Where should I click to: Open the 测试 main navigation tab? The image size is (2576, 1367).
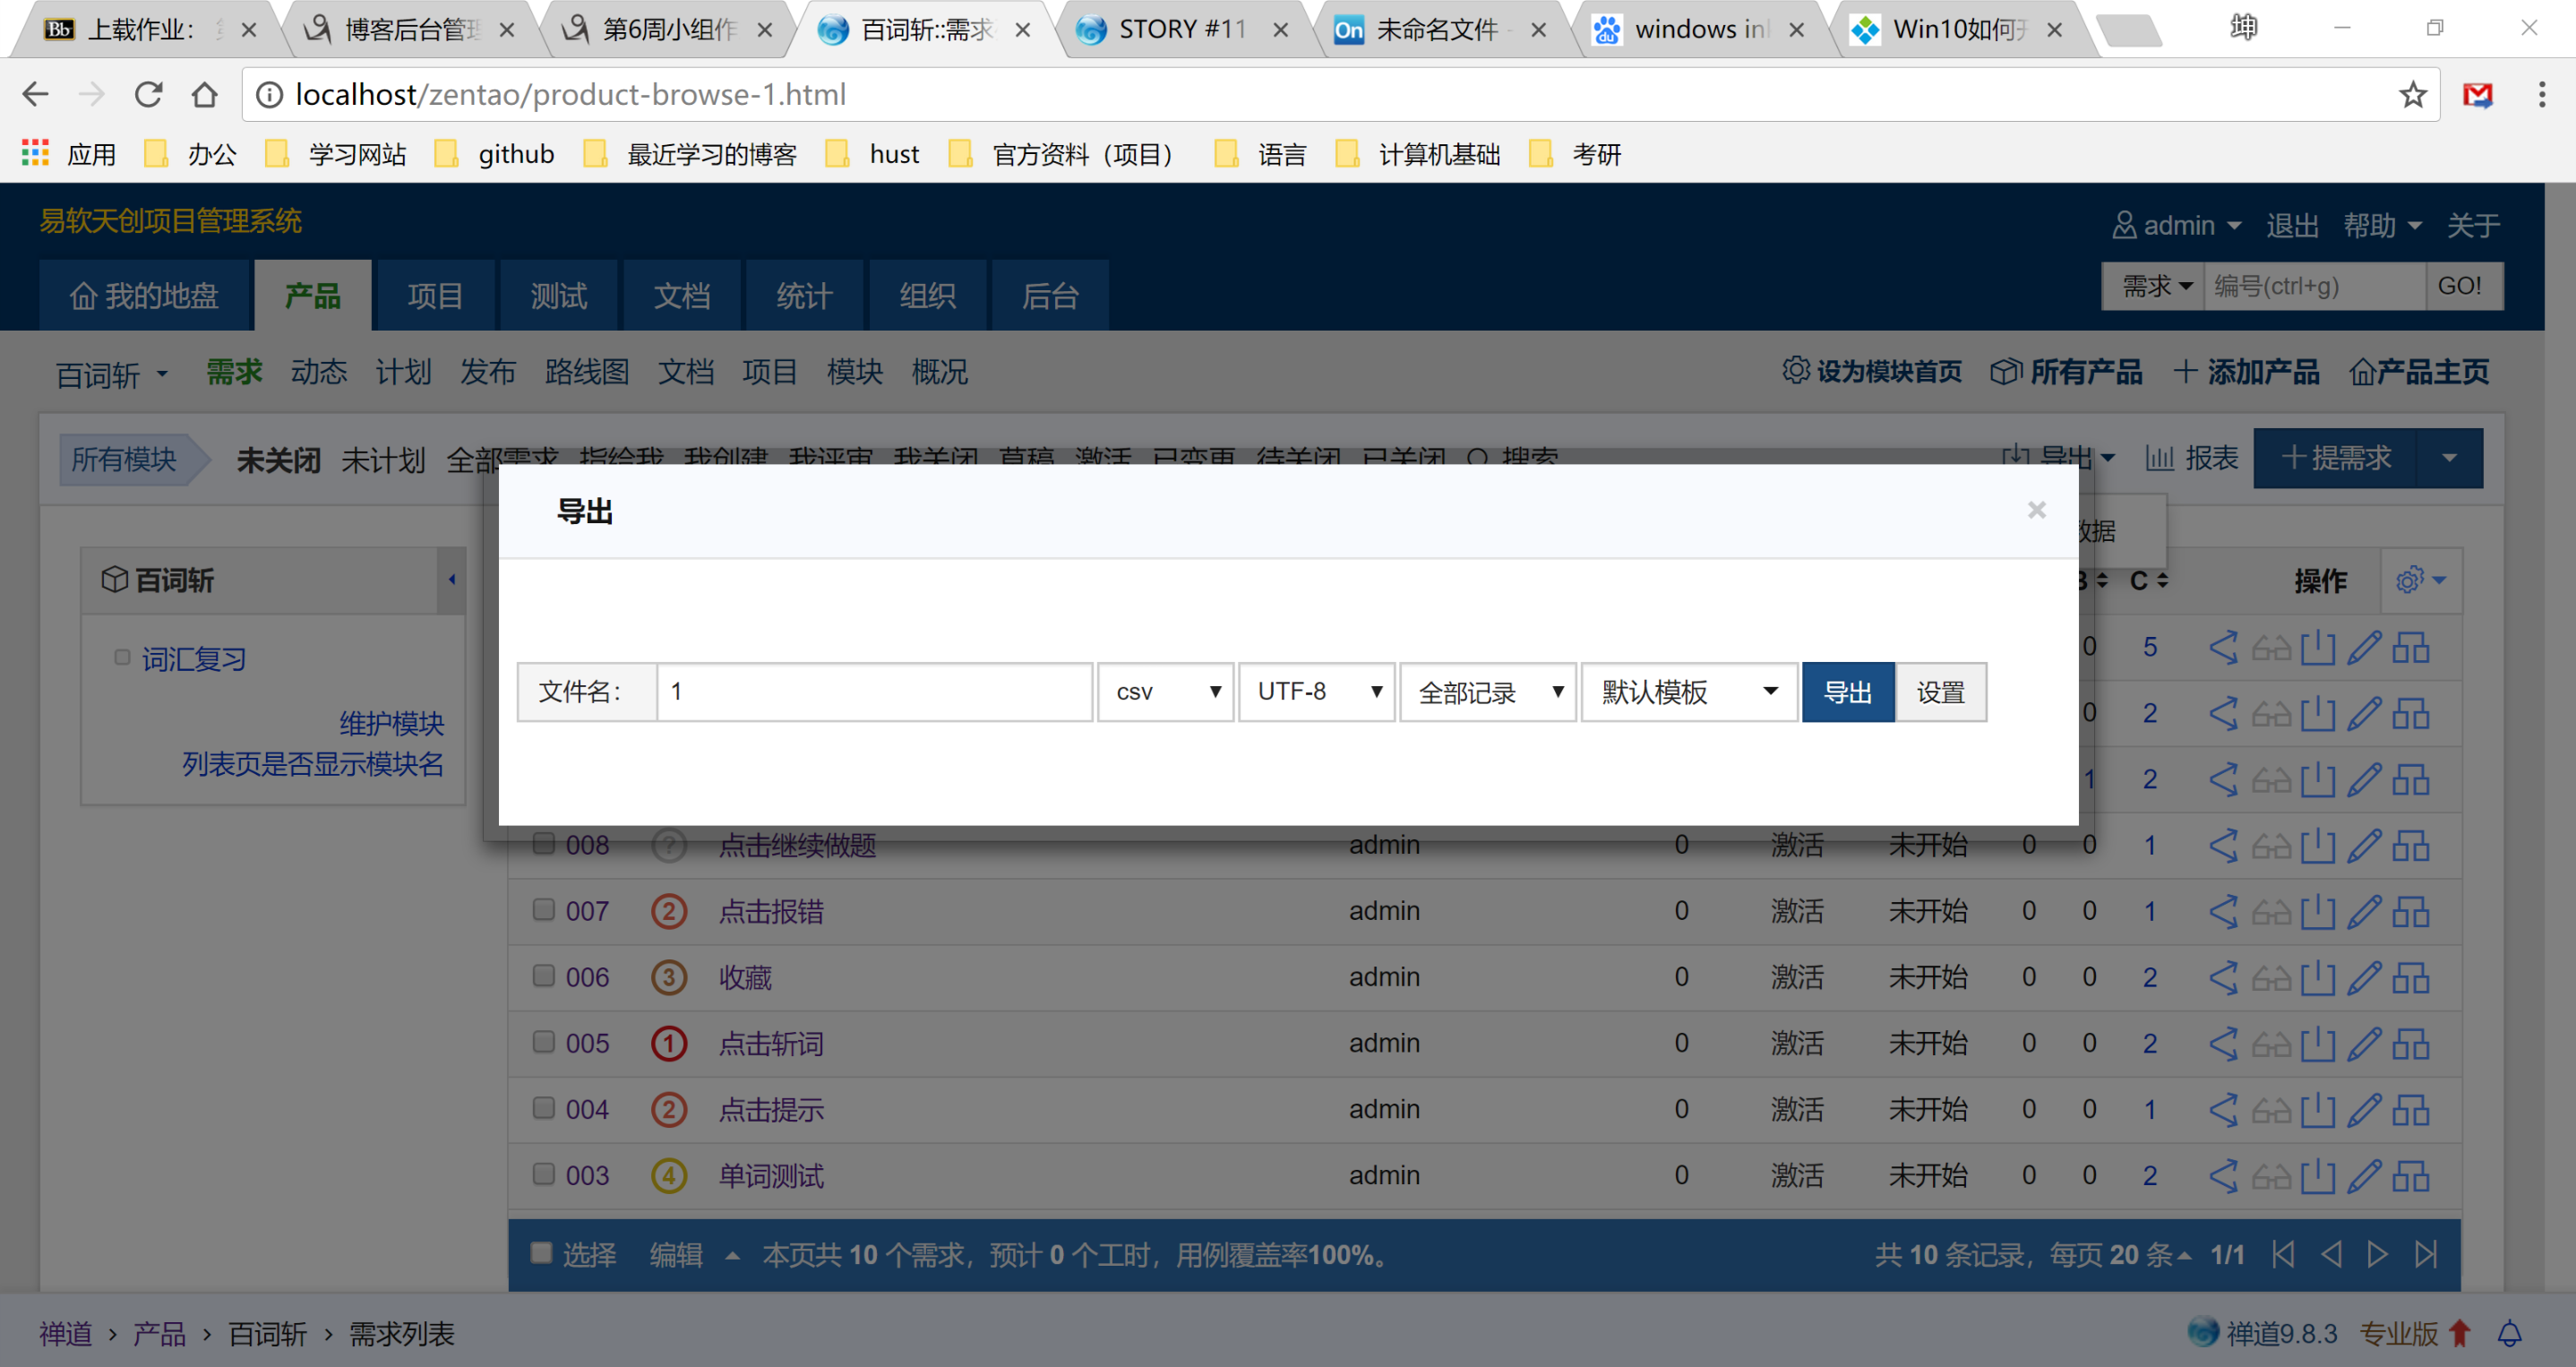(x=558, y=296)
